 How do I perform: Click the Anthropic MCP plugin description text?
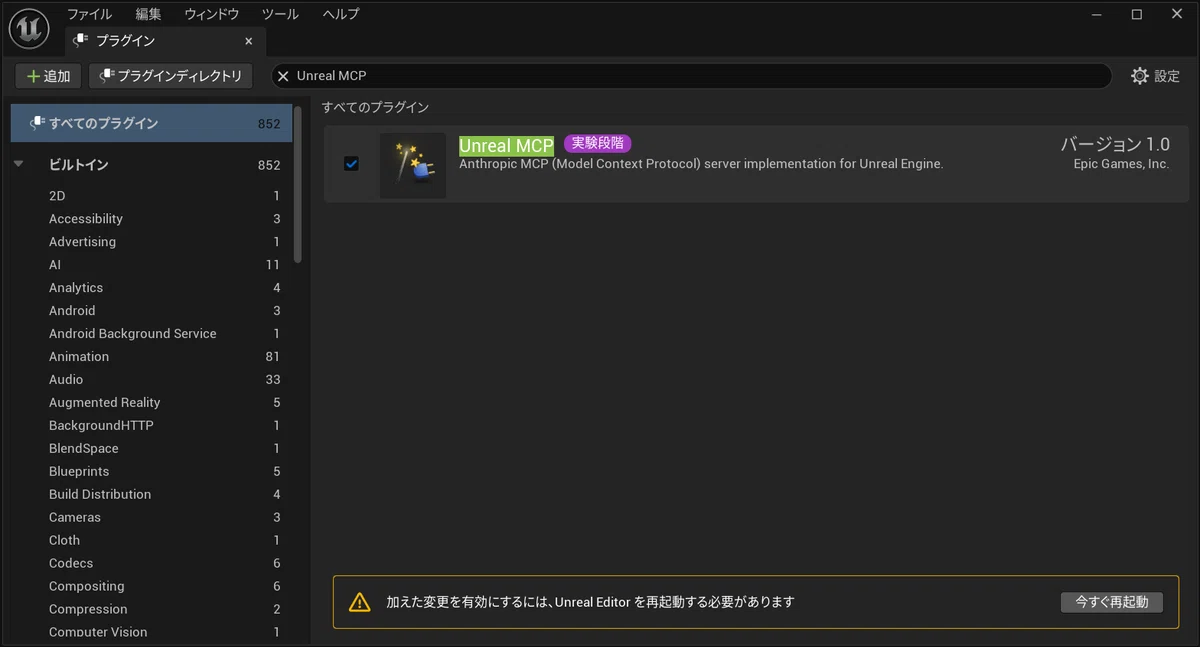(x=701, y=164)
